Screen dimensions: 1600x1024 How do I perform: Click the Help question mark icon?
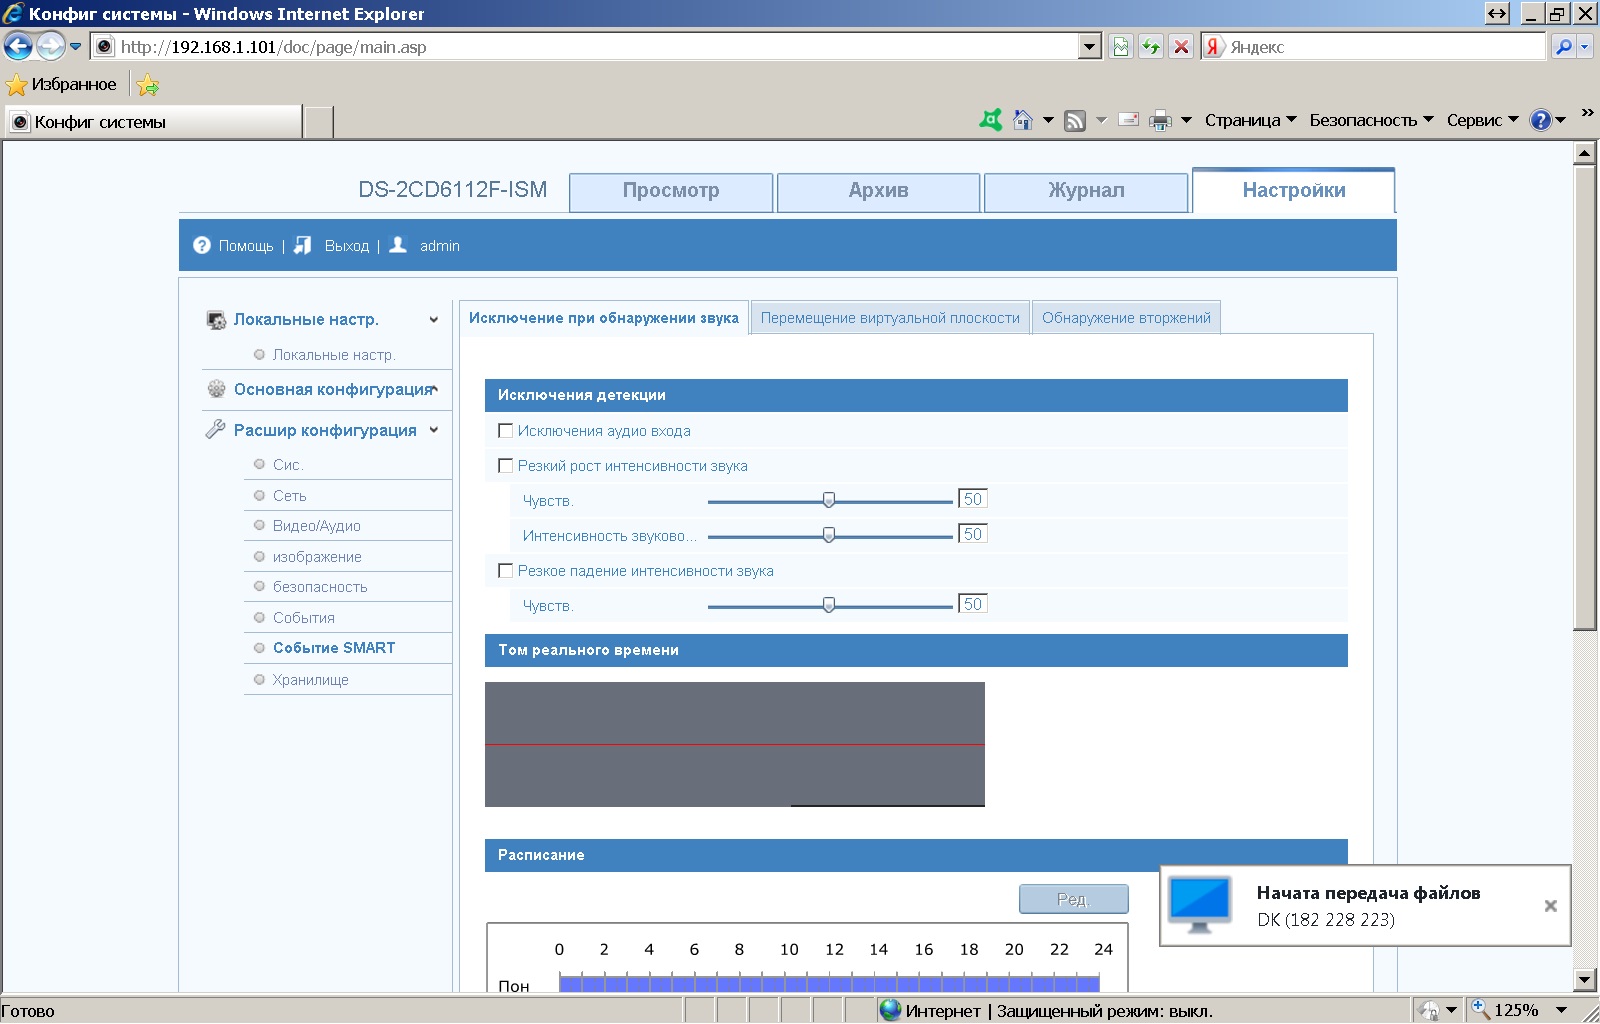click(x=202, y=245)
